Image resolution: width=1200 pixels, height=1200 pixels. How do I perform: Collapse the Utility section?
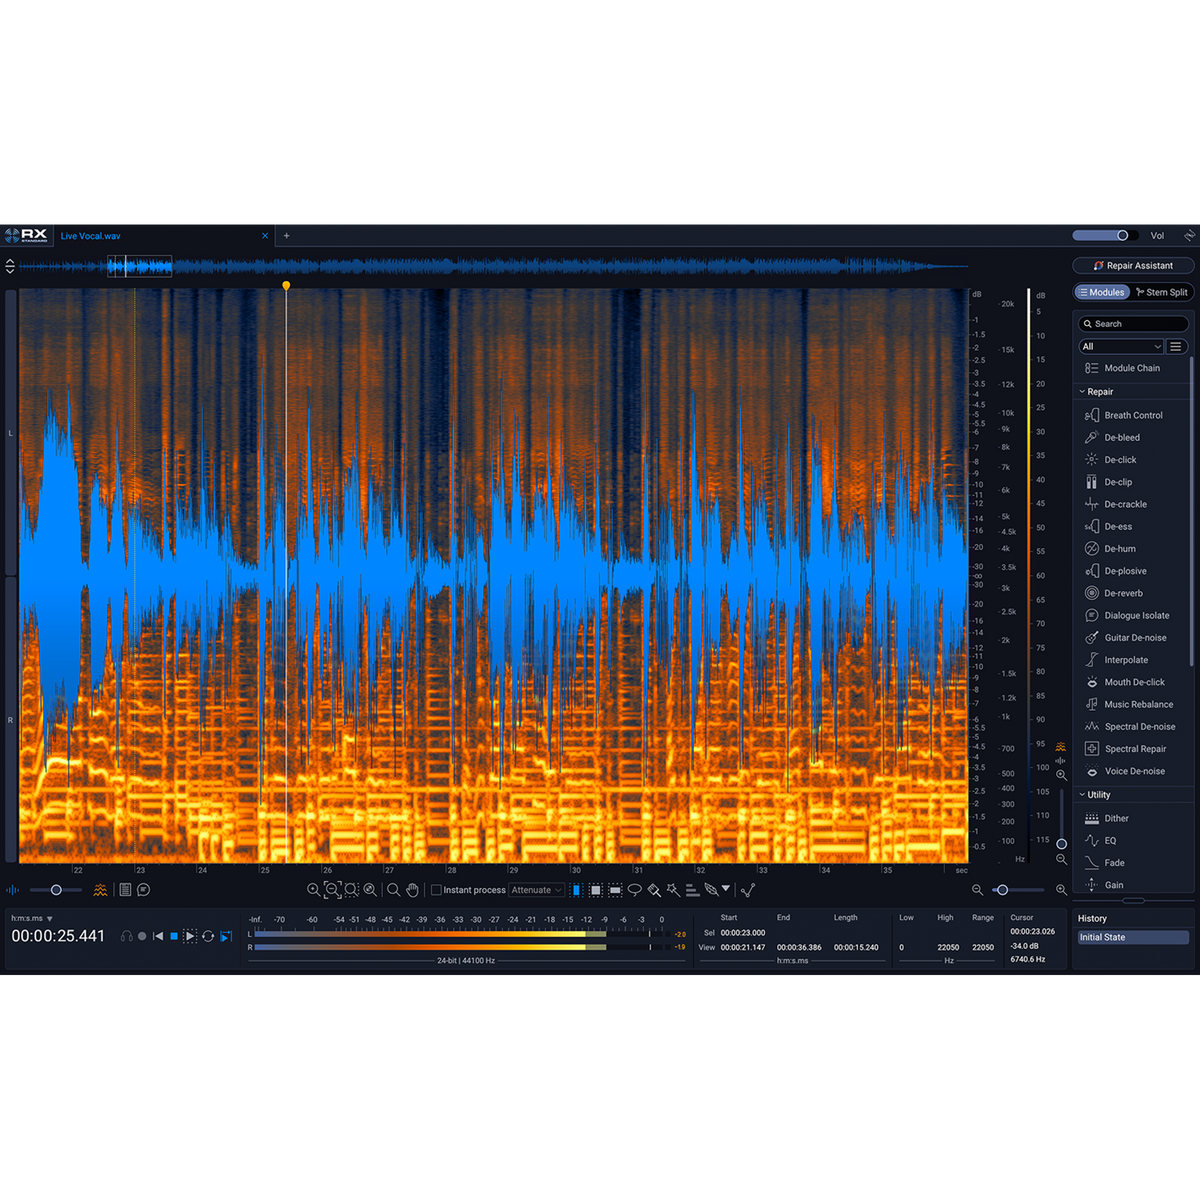point(1082,795)
